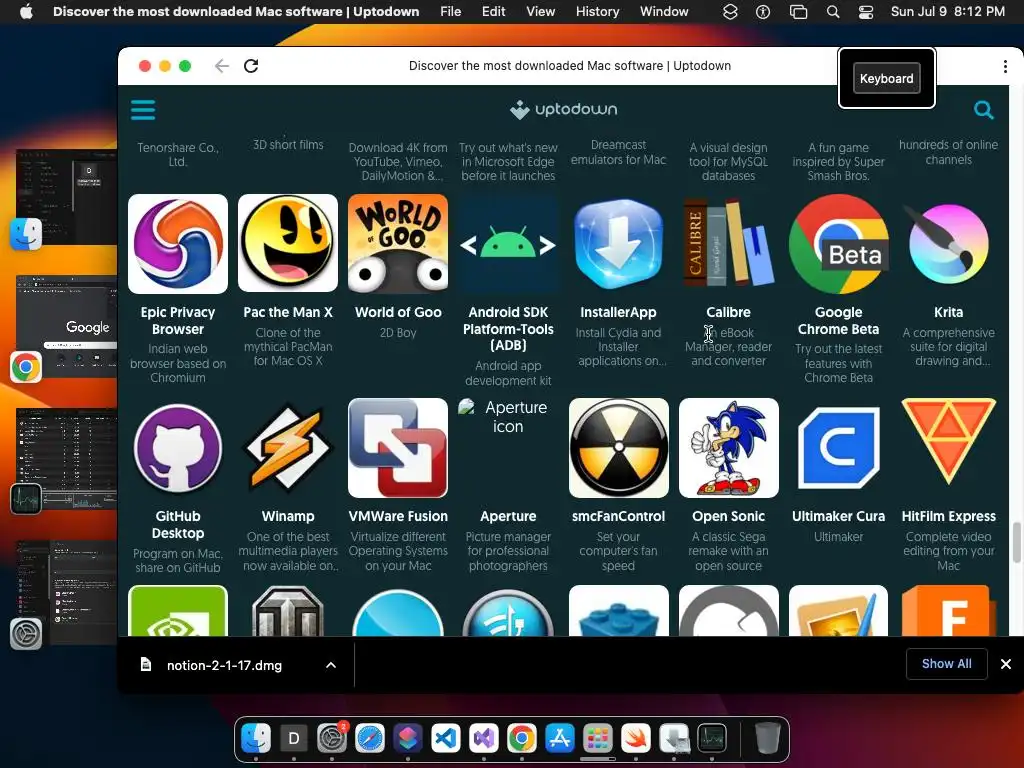Open the Open Sonic icon
Viewport: 1024px width, 768px height.
[x=728, y=448]
